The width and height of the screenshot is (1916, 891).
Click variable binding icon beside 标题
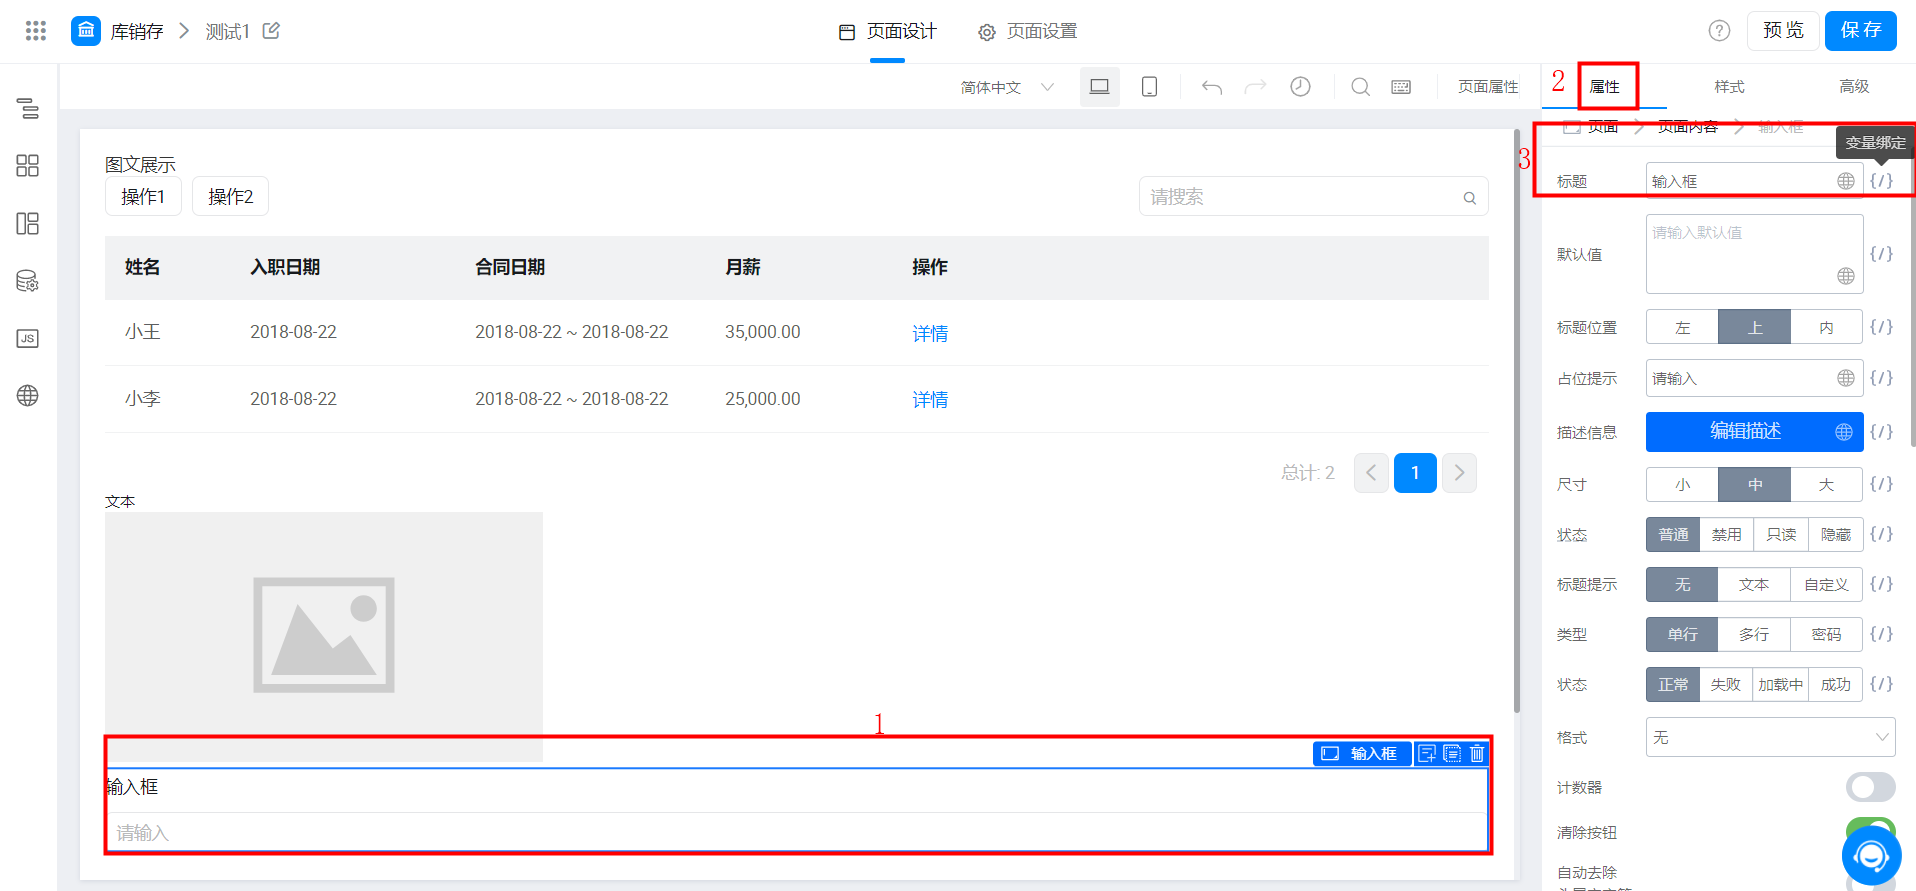(x=1882, y=181)
